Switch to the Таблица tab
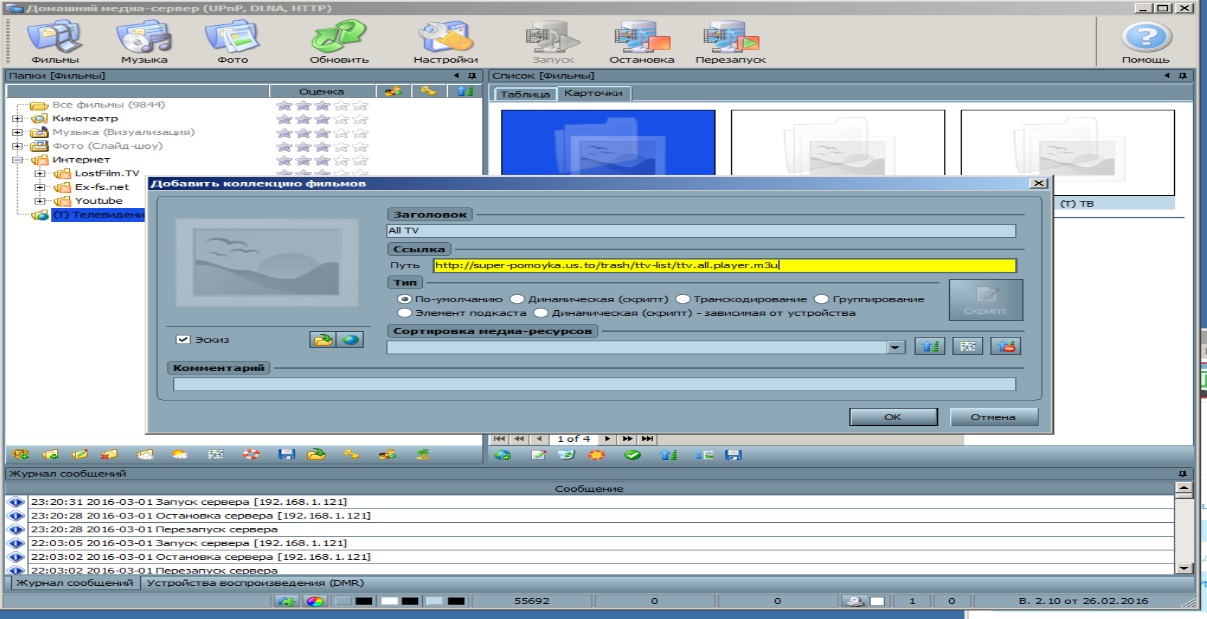Image resolution: width=1207 pixels, height=619 pixels. [x=525, y=94]
